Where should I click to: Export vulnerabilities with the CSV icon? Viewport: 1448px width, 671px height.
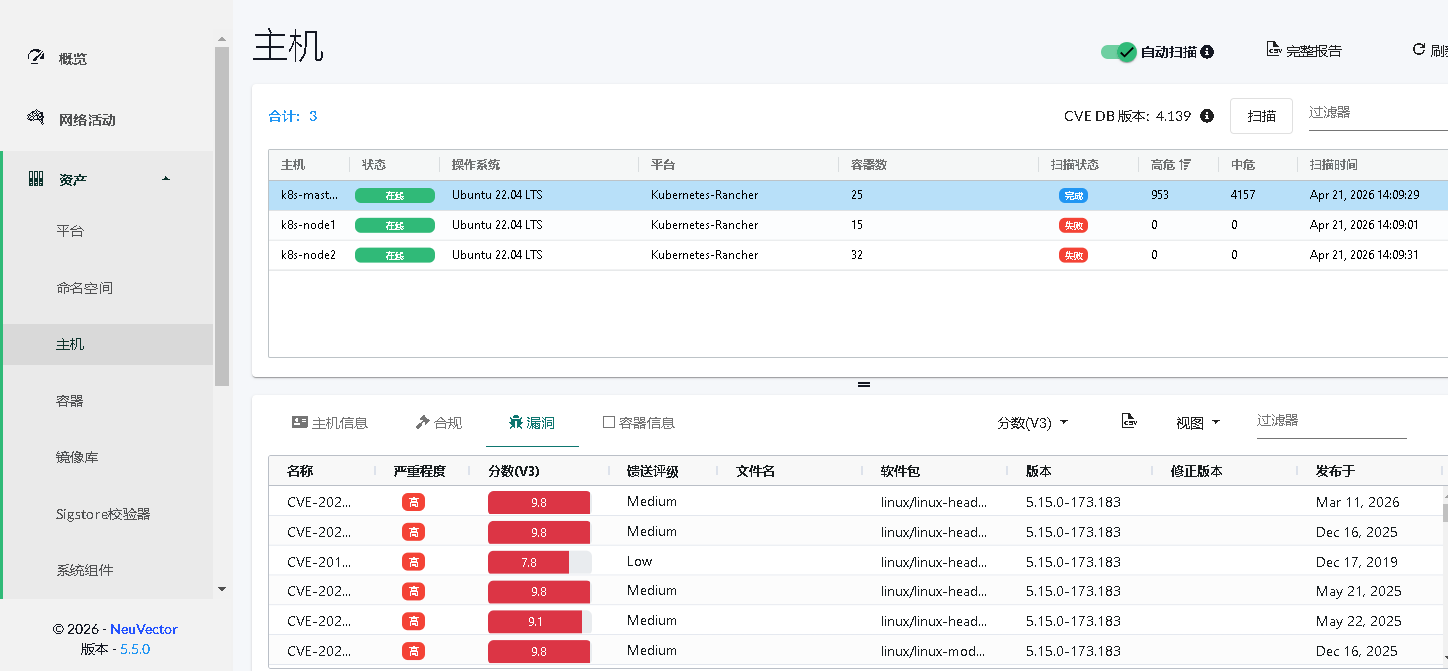tap(1129, 422)
